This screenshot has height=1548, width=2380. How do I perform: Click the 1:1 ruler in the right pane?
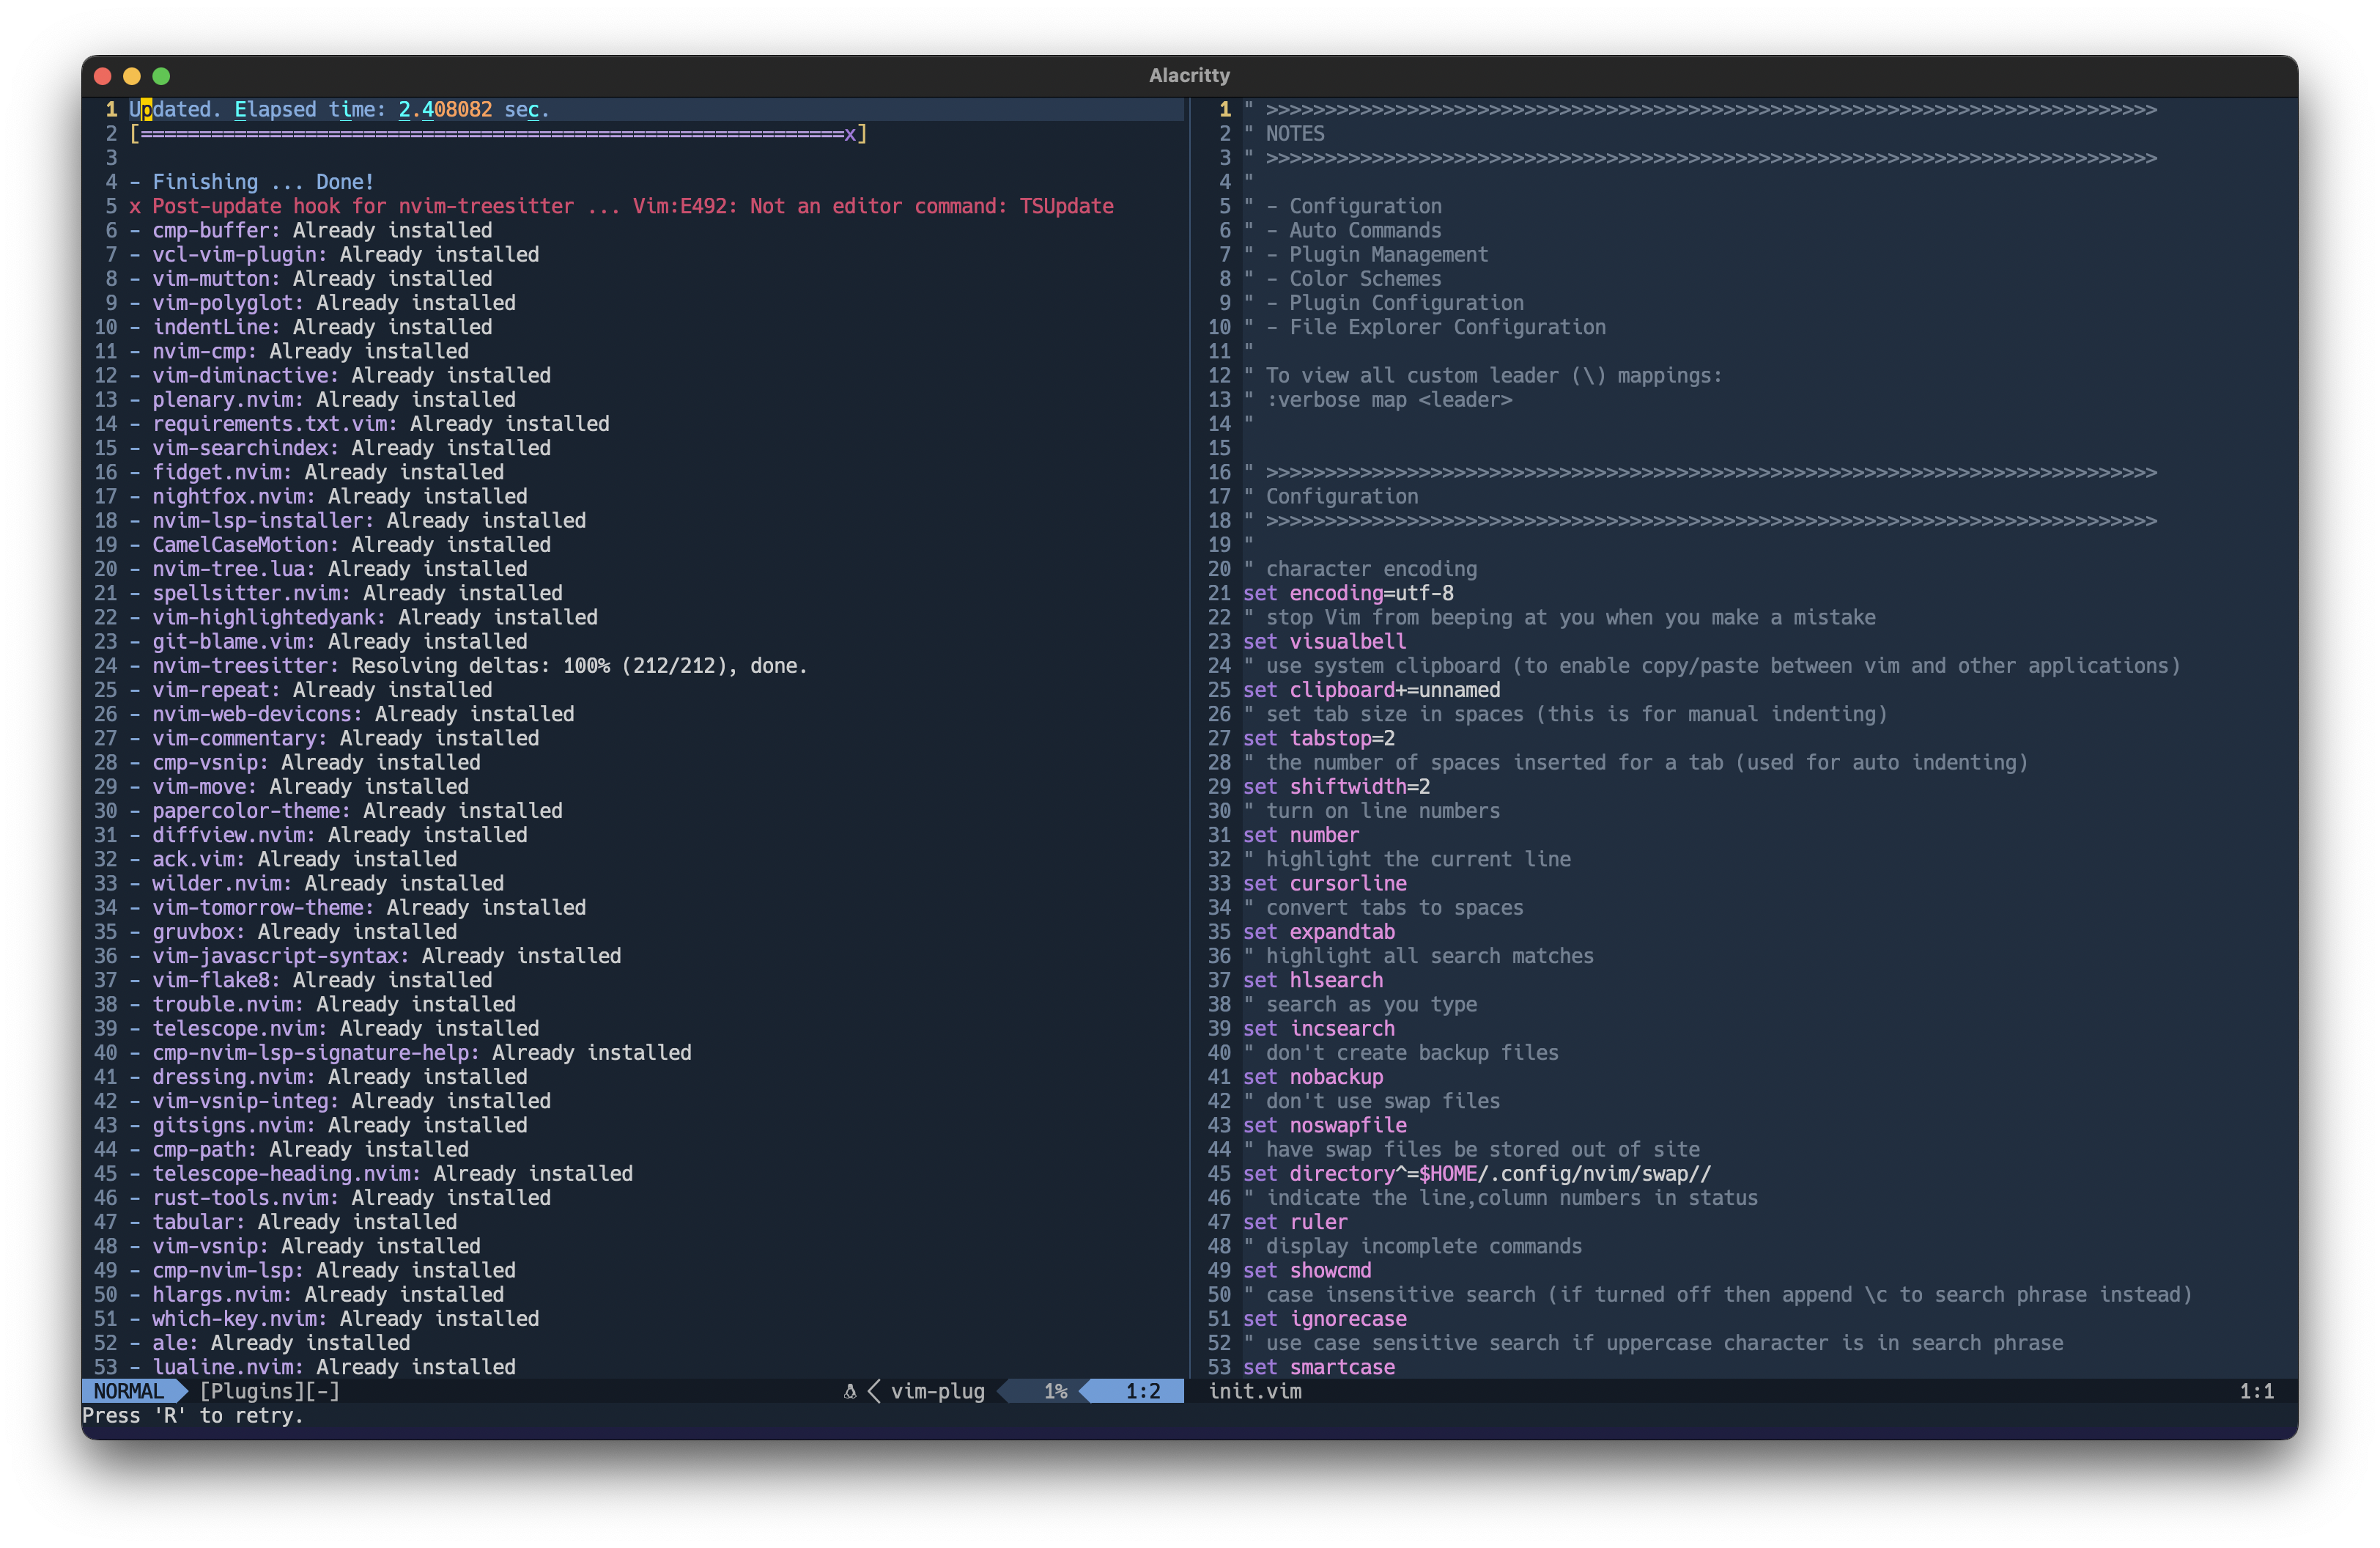pyautogui.click(x=2256, y=1391)
